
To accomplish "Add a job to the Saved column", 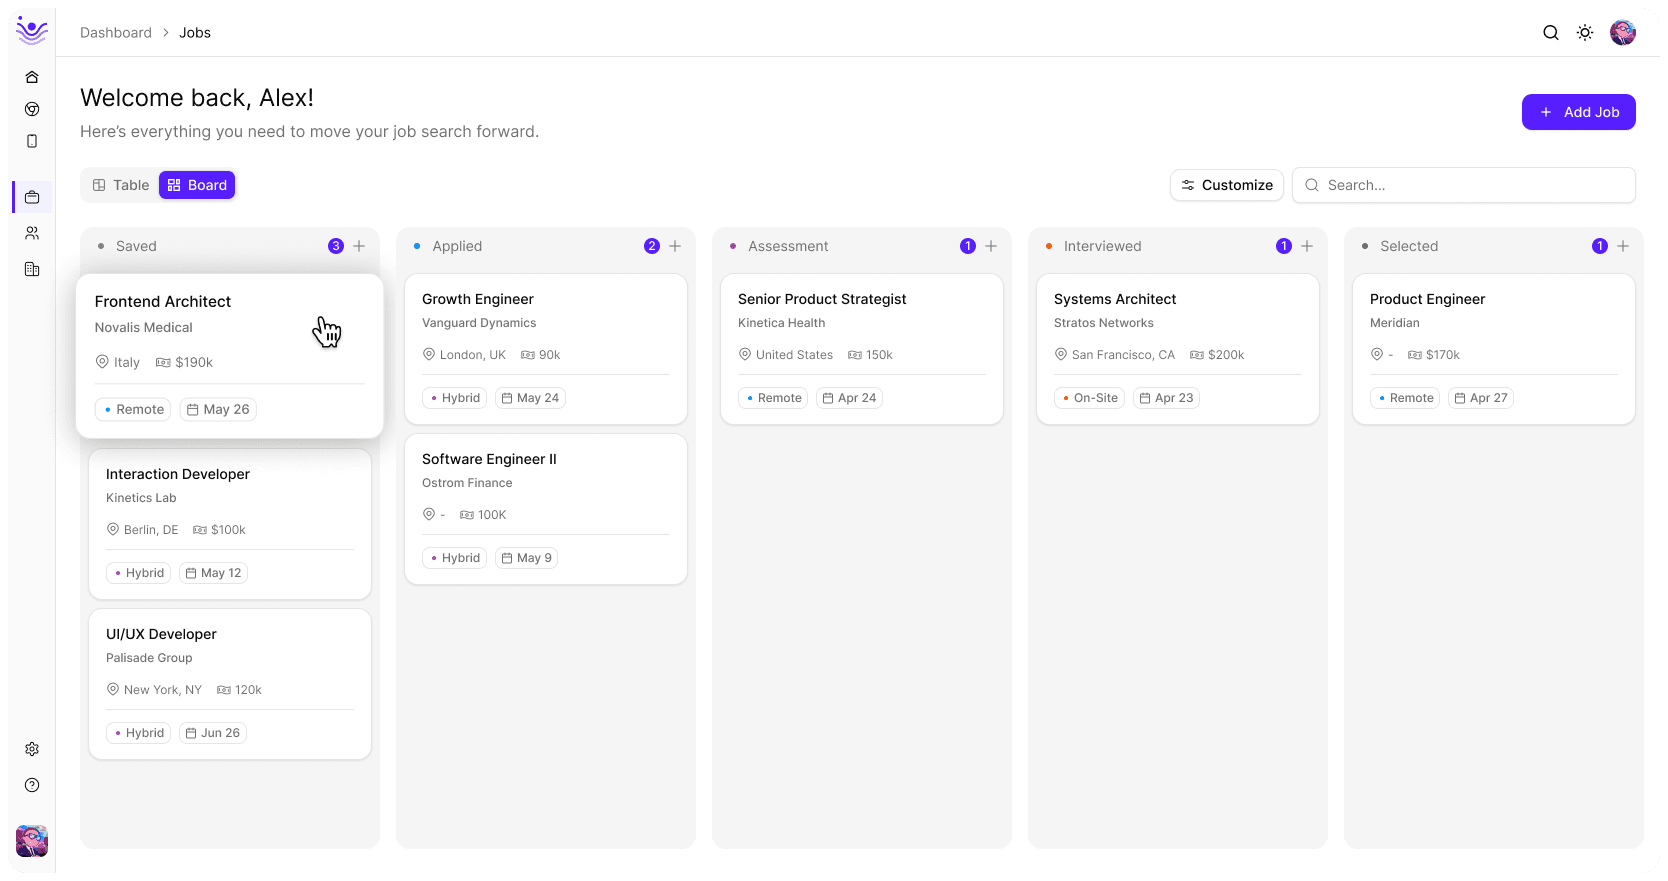I will (359, 246).
